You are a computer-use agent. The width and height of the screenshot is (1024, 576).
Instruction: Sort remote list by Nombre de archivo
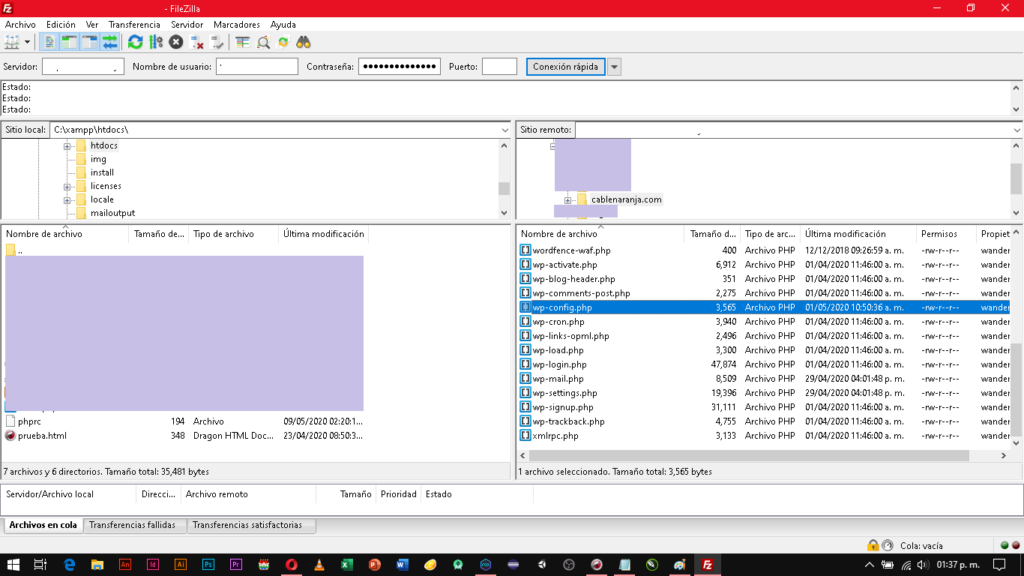[601, 234]
